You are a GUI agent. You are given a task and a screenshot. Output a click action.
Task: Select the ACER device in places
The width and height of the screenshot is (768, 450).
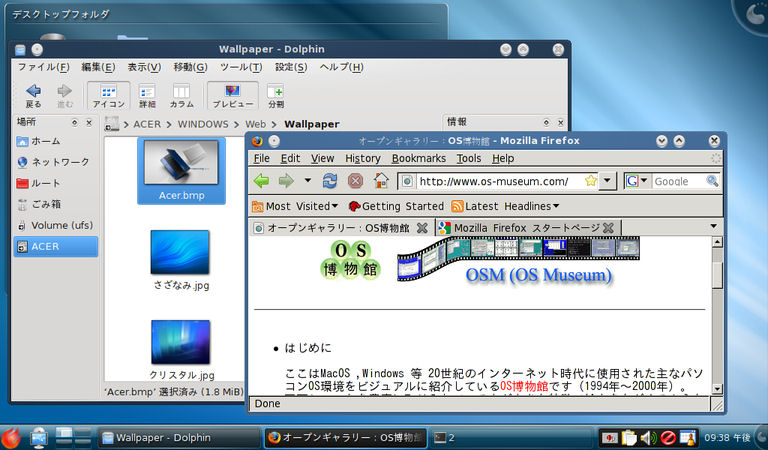(55, 246)
